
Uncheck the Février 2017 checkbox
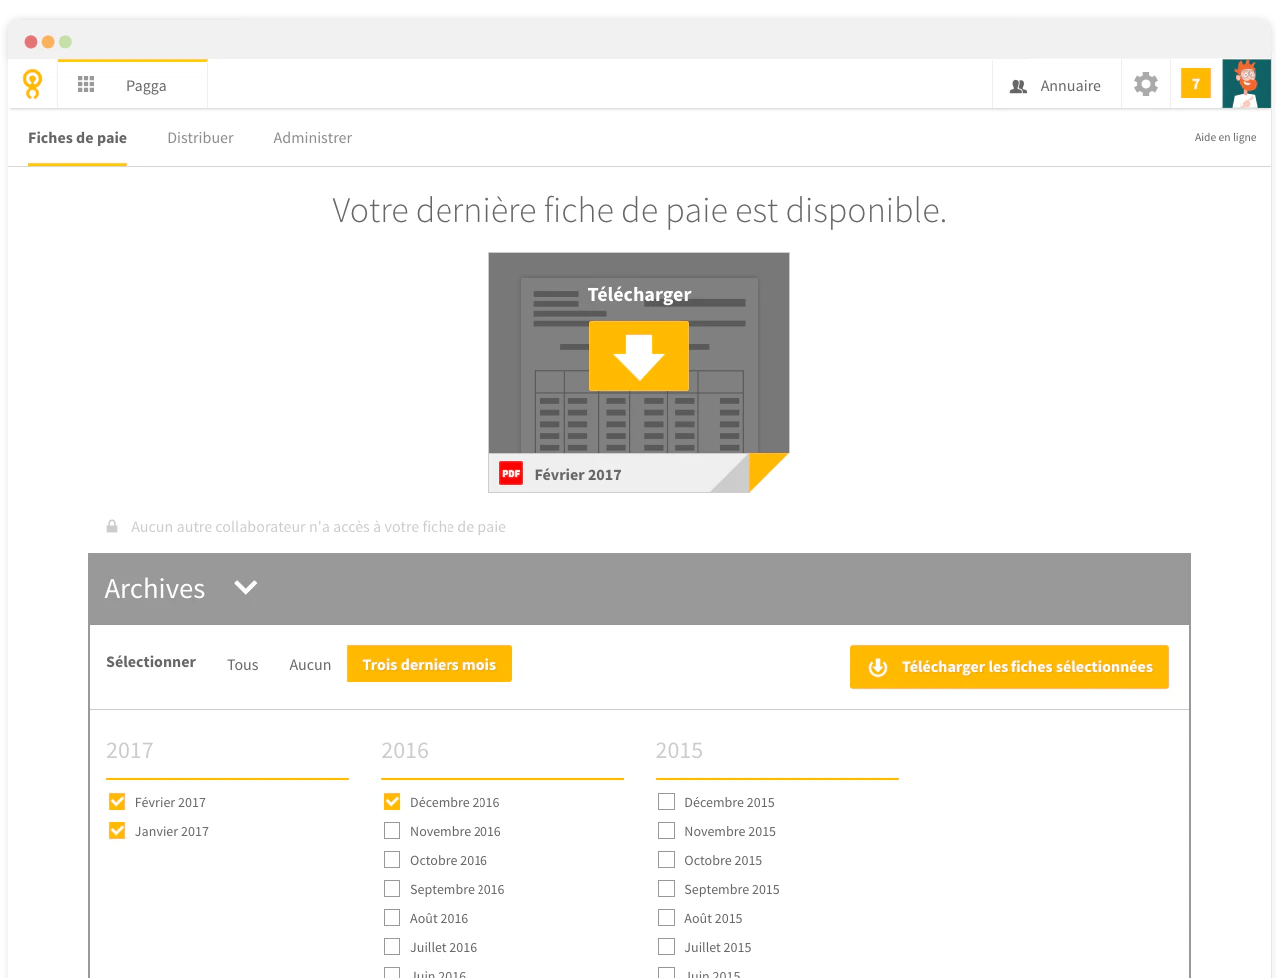click(x=117, y=802)
